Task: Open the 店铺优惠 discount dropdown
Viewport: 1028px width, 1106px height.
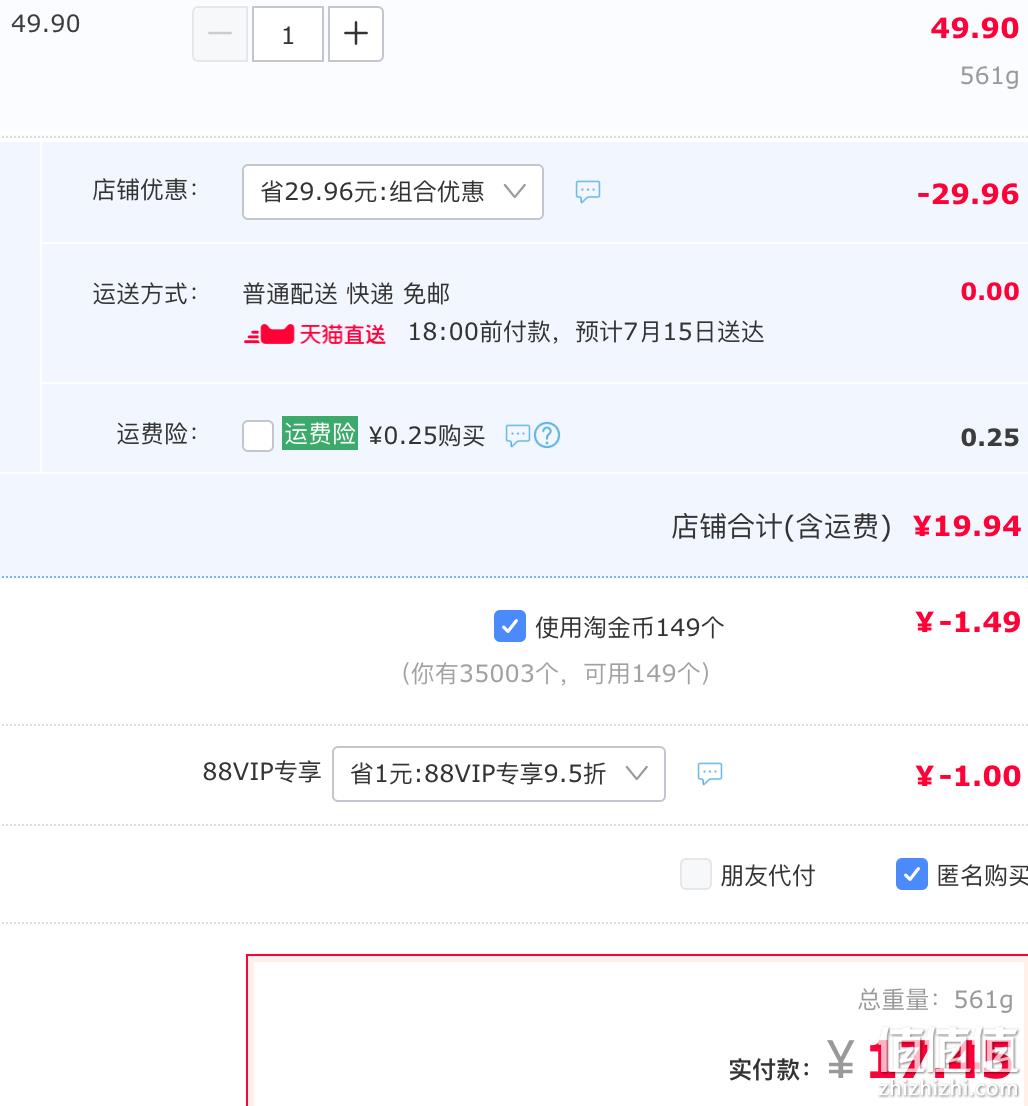Action: click(x=392, y=192)
